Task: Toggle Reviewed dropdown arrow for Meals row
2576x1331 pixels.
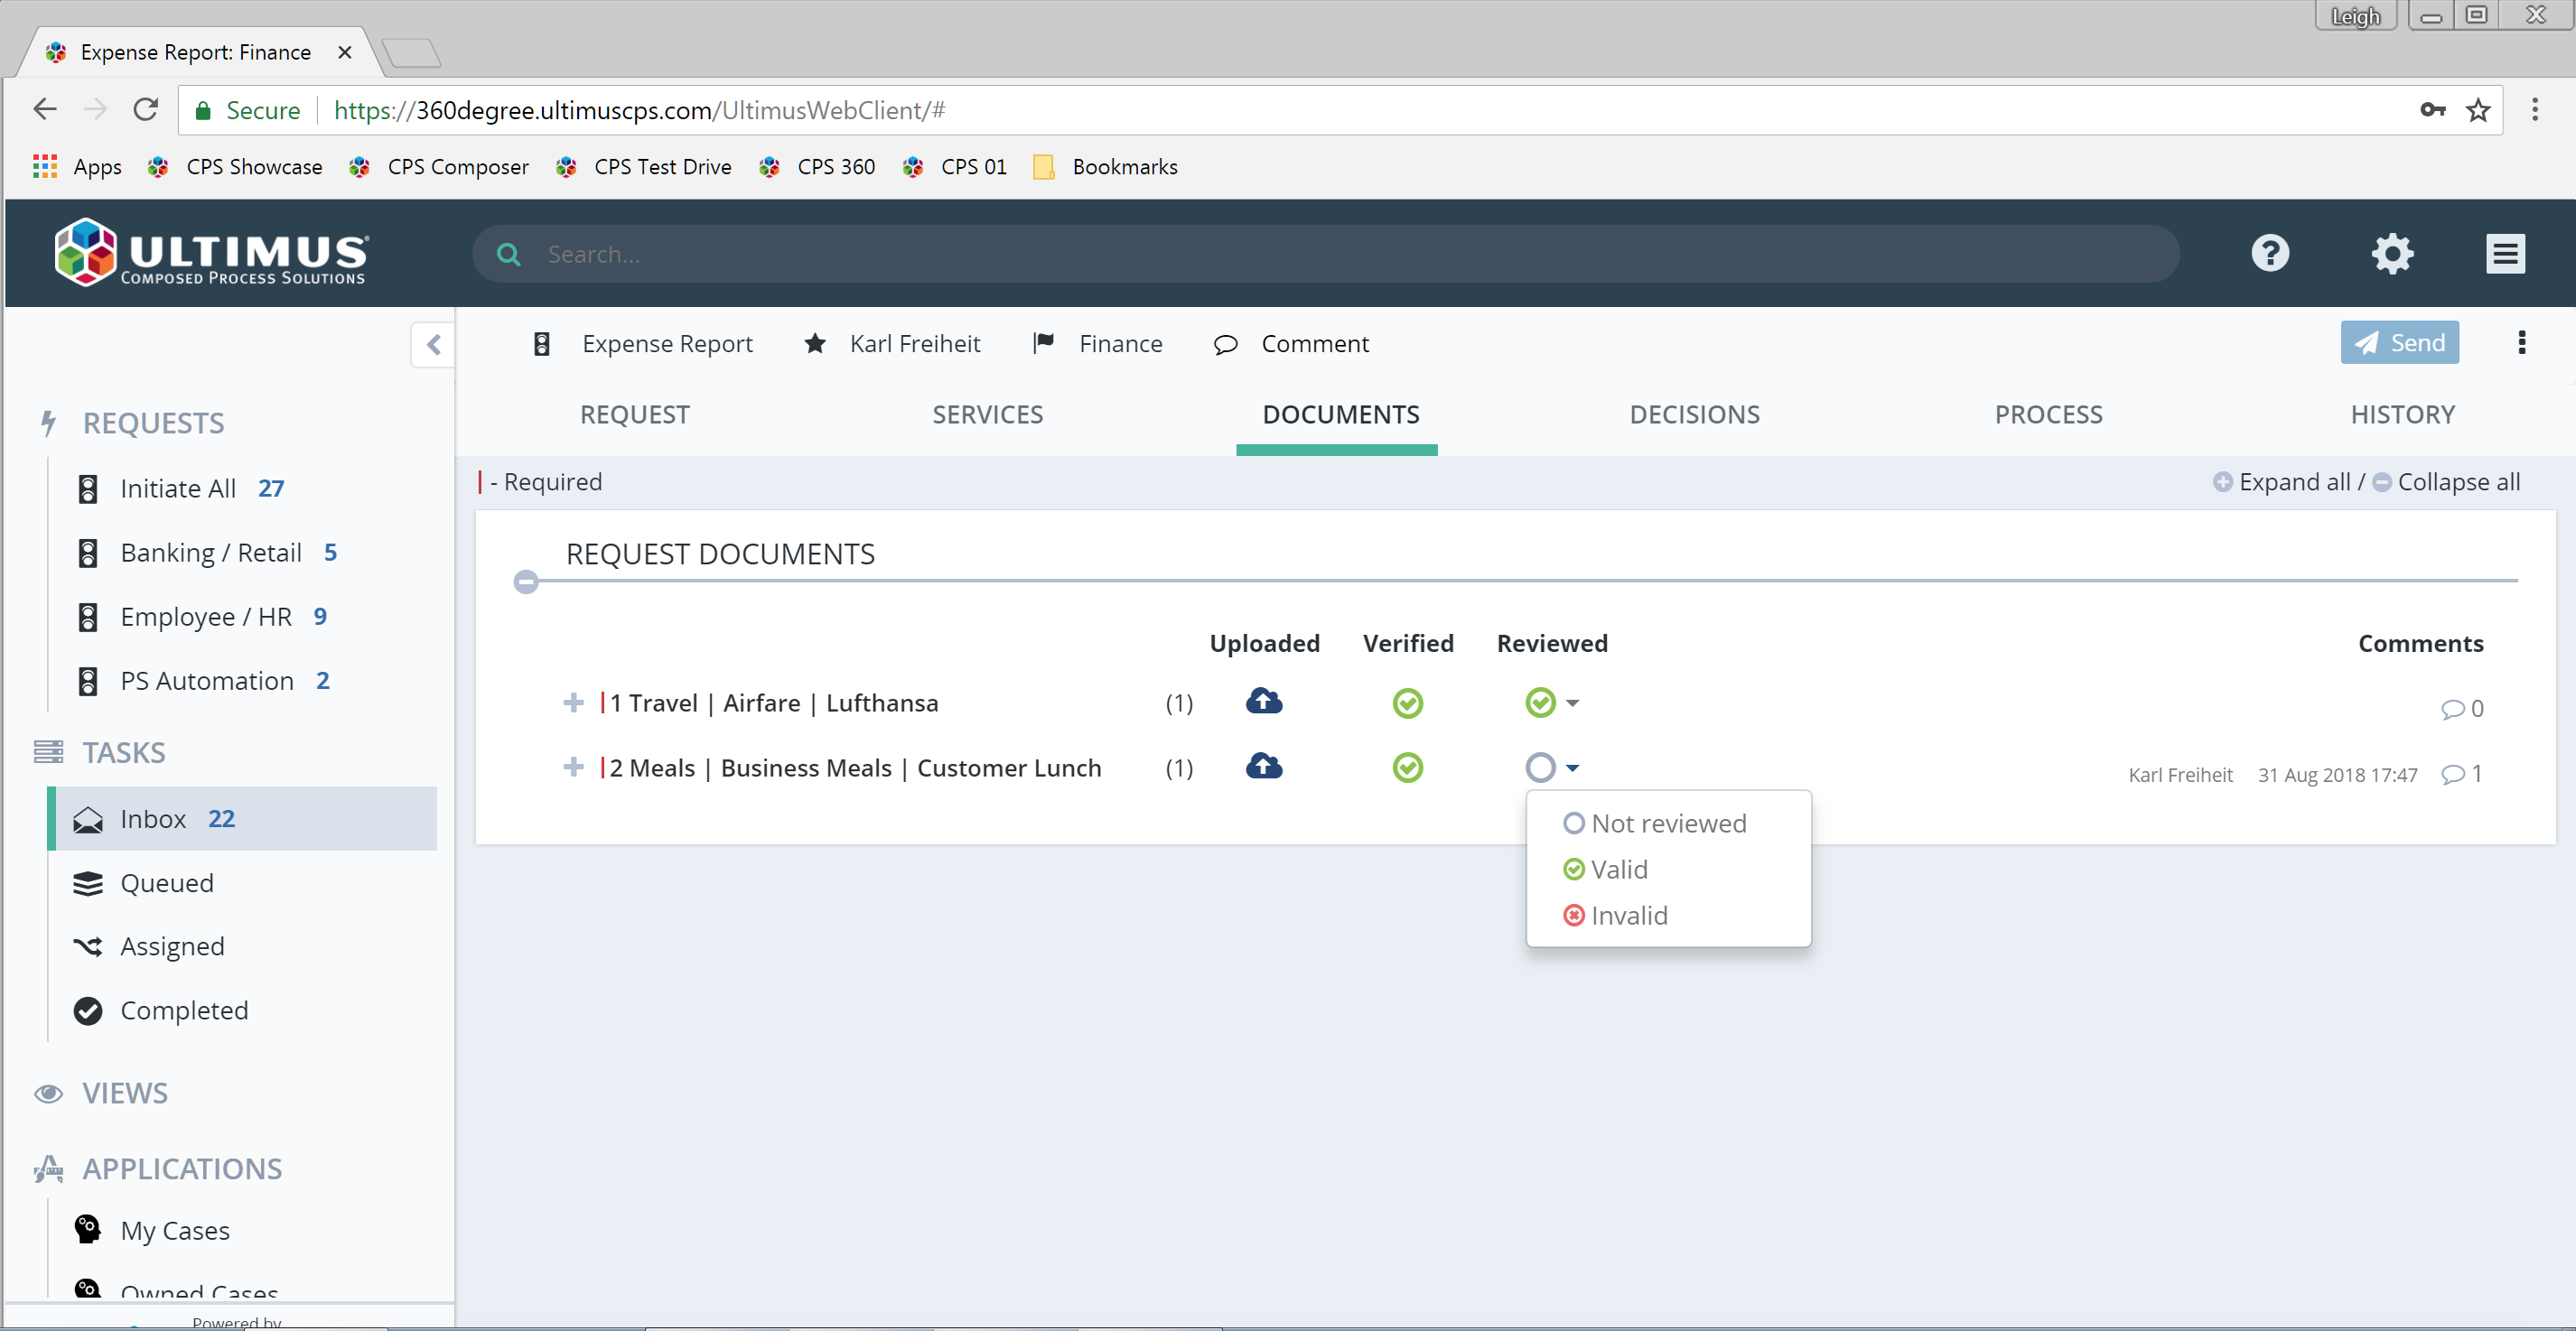Action: pyautogui.click(x=1572, y=768)
